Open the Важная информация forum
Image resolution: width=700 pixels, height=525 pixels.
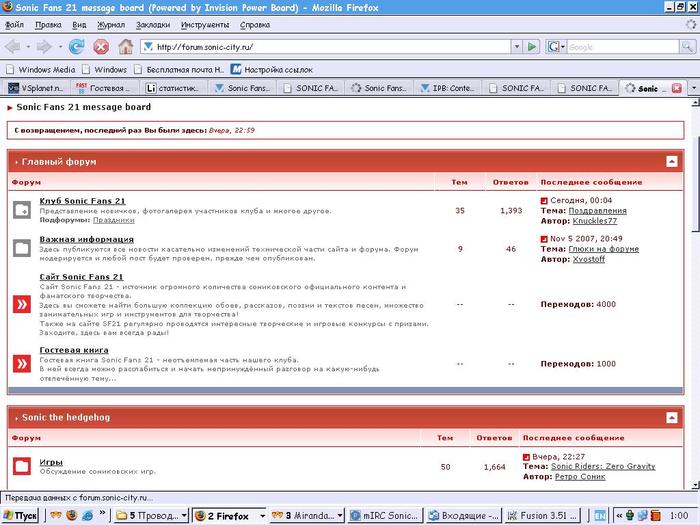87,239
